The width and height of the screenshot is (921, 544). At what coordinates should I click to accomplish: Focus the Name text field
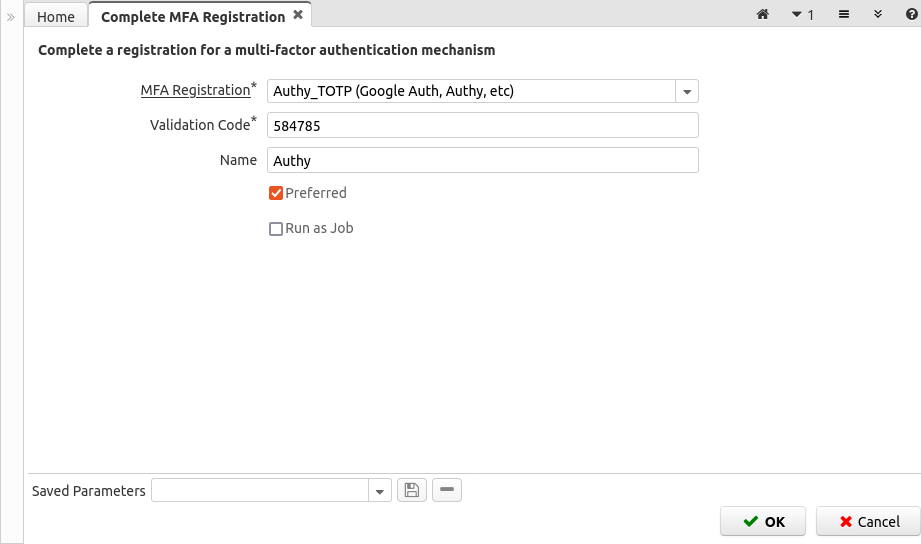482,161
